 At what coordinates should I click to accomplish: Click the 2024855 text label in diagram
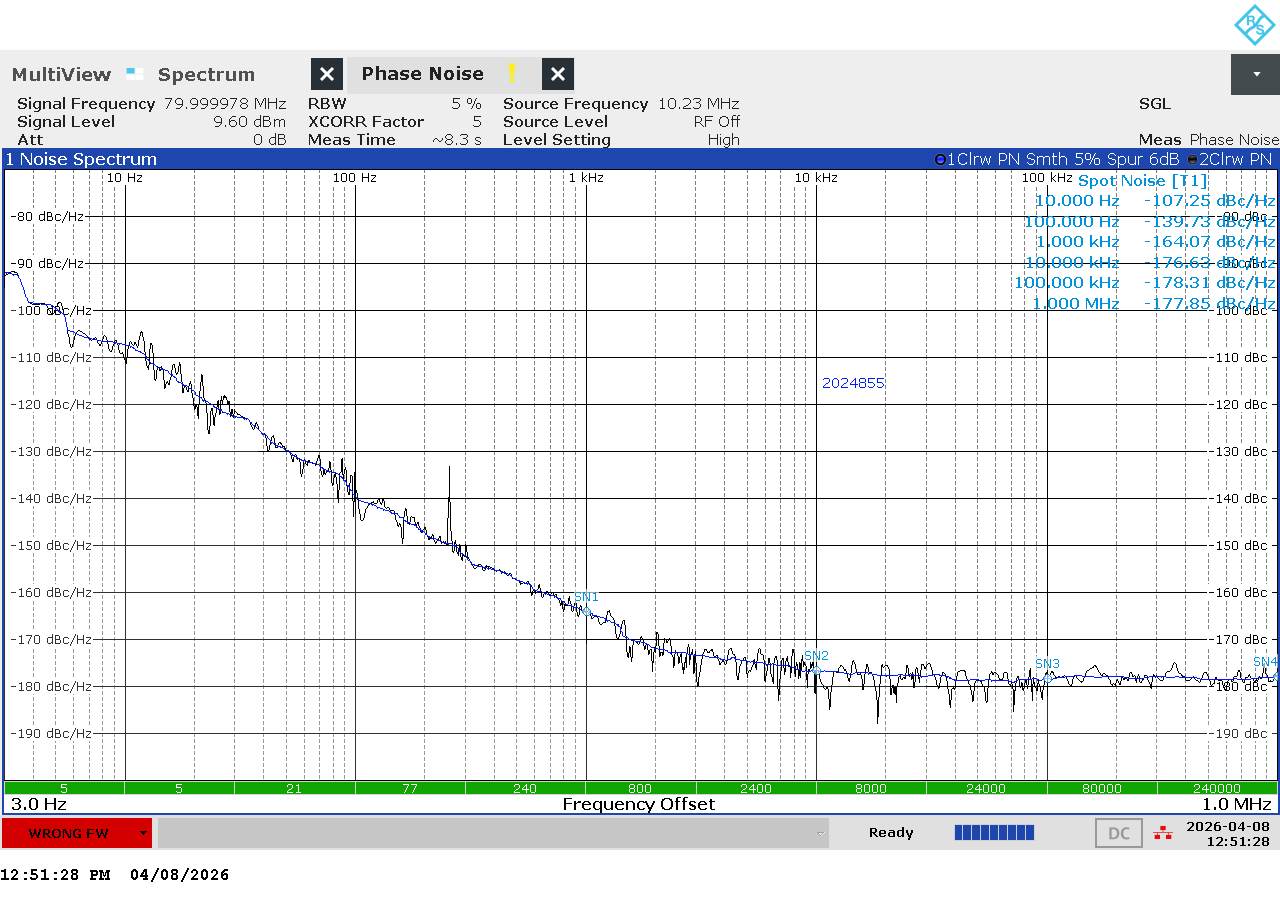(853, 383)
